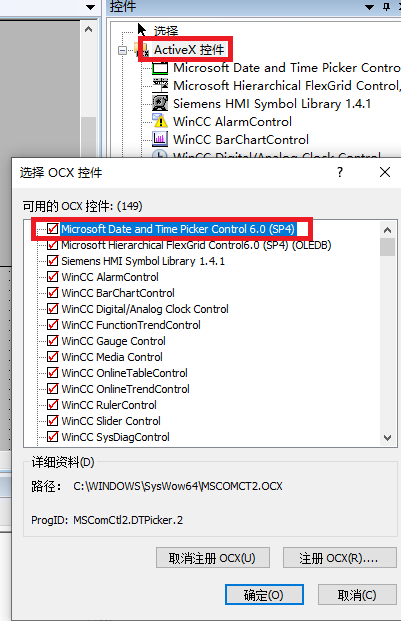Select WinCC Slider Control list entry
401x621 pixels.
111,421
